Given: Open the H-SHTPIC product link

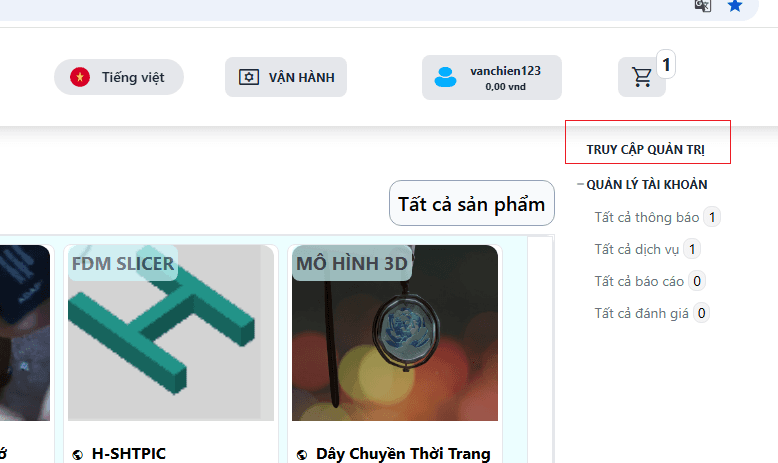Looking at the screenshot, I should (x=129, y=454).
